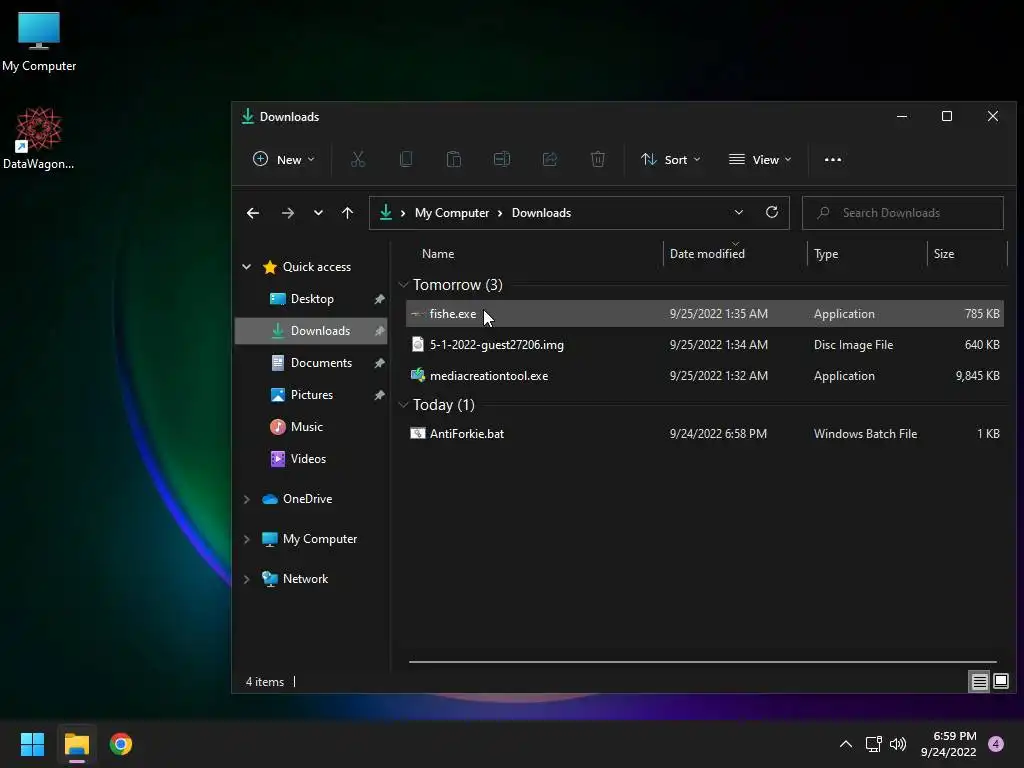This screenshot has width=1024, height=768.
Task: Switch to details view icon in status bar
Action: [979, 682]
